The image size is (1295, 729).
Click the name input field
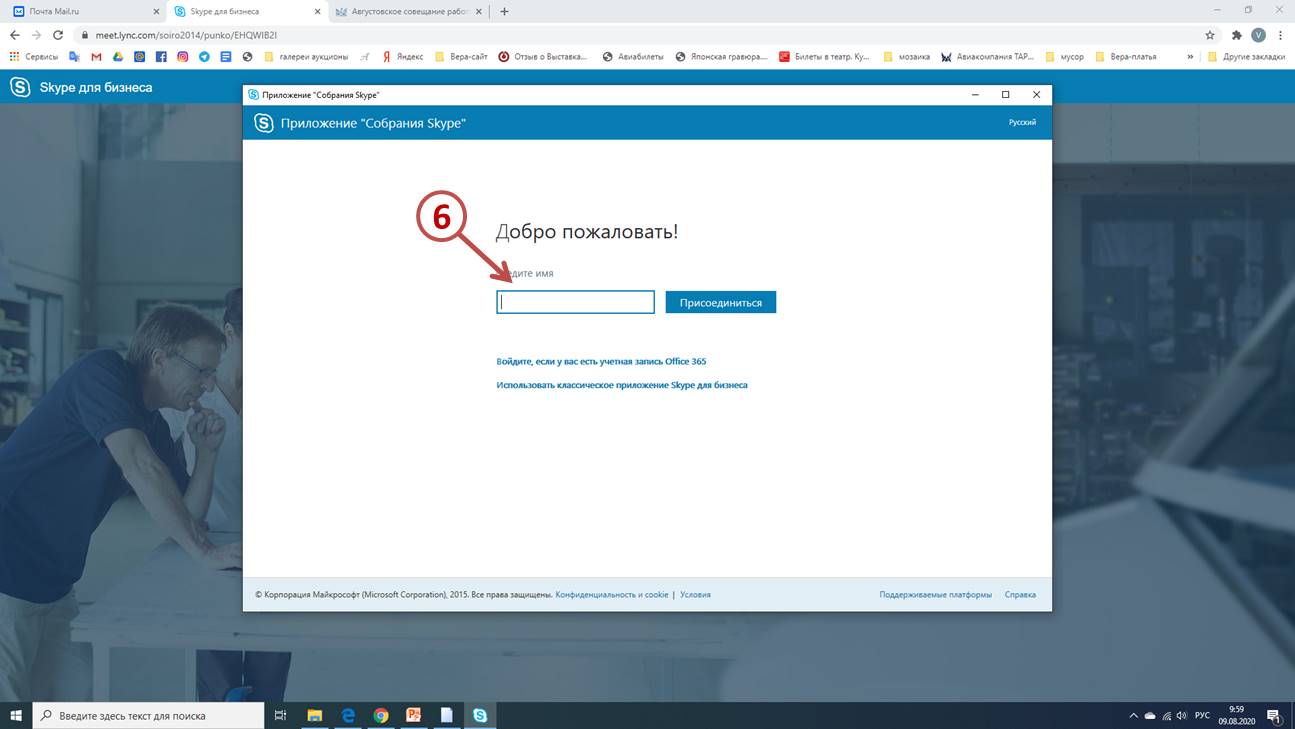575,302
